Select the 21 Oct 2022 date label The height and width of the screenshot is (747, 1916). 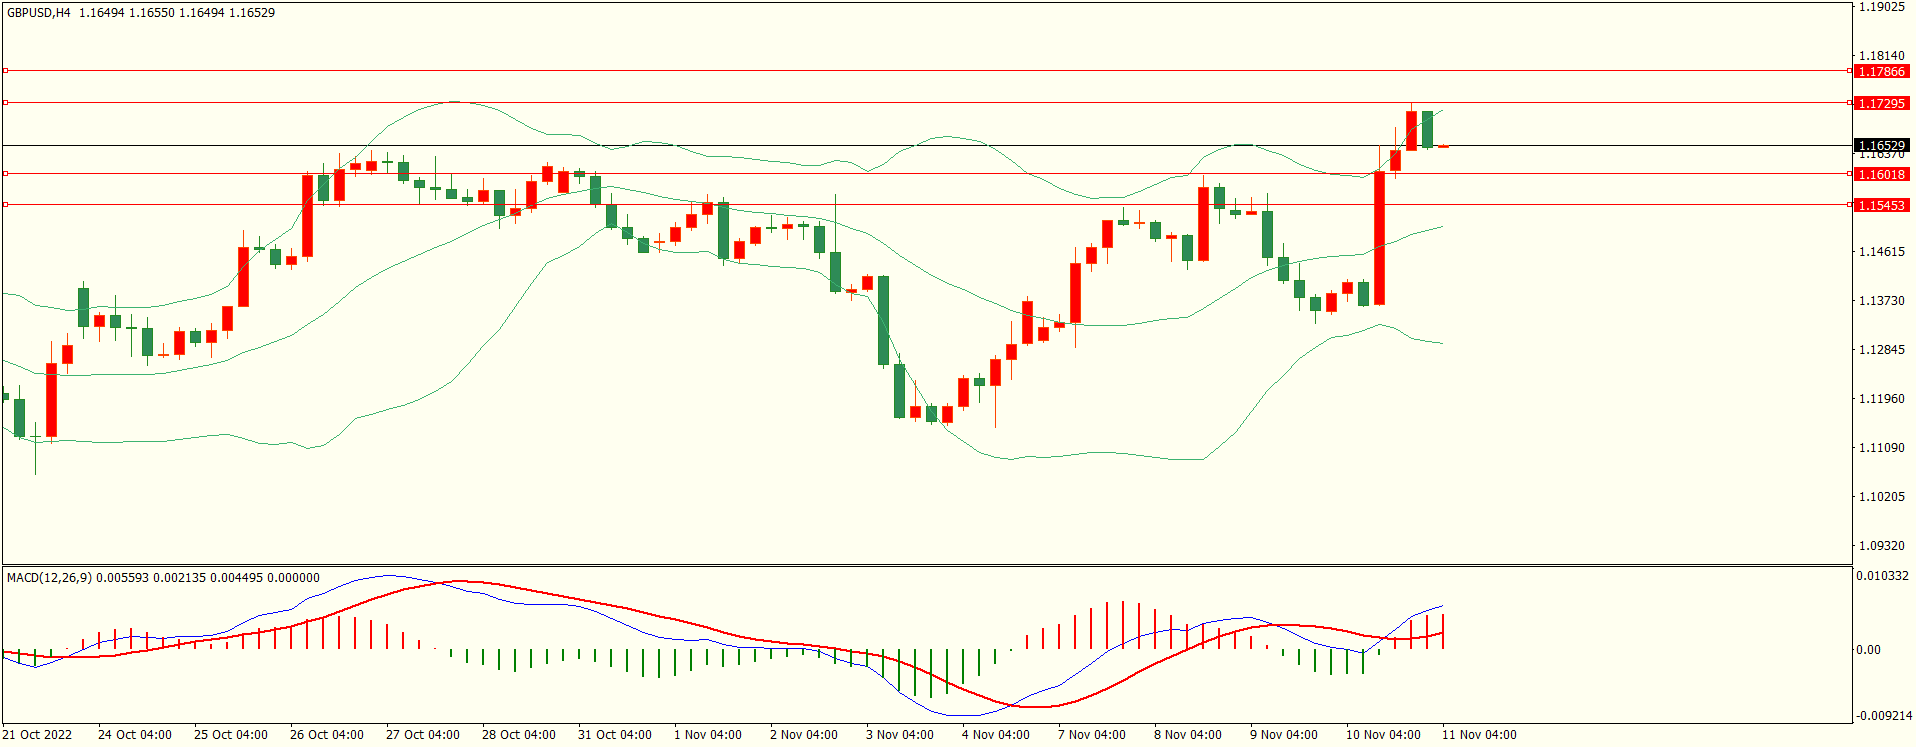[37, 735]
